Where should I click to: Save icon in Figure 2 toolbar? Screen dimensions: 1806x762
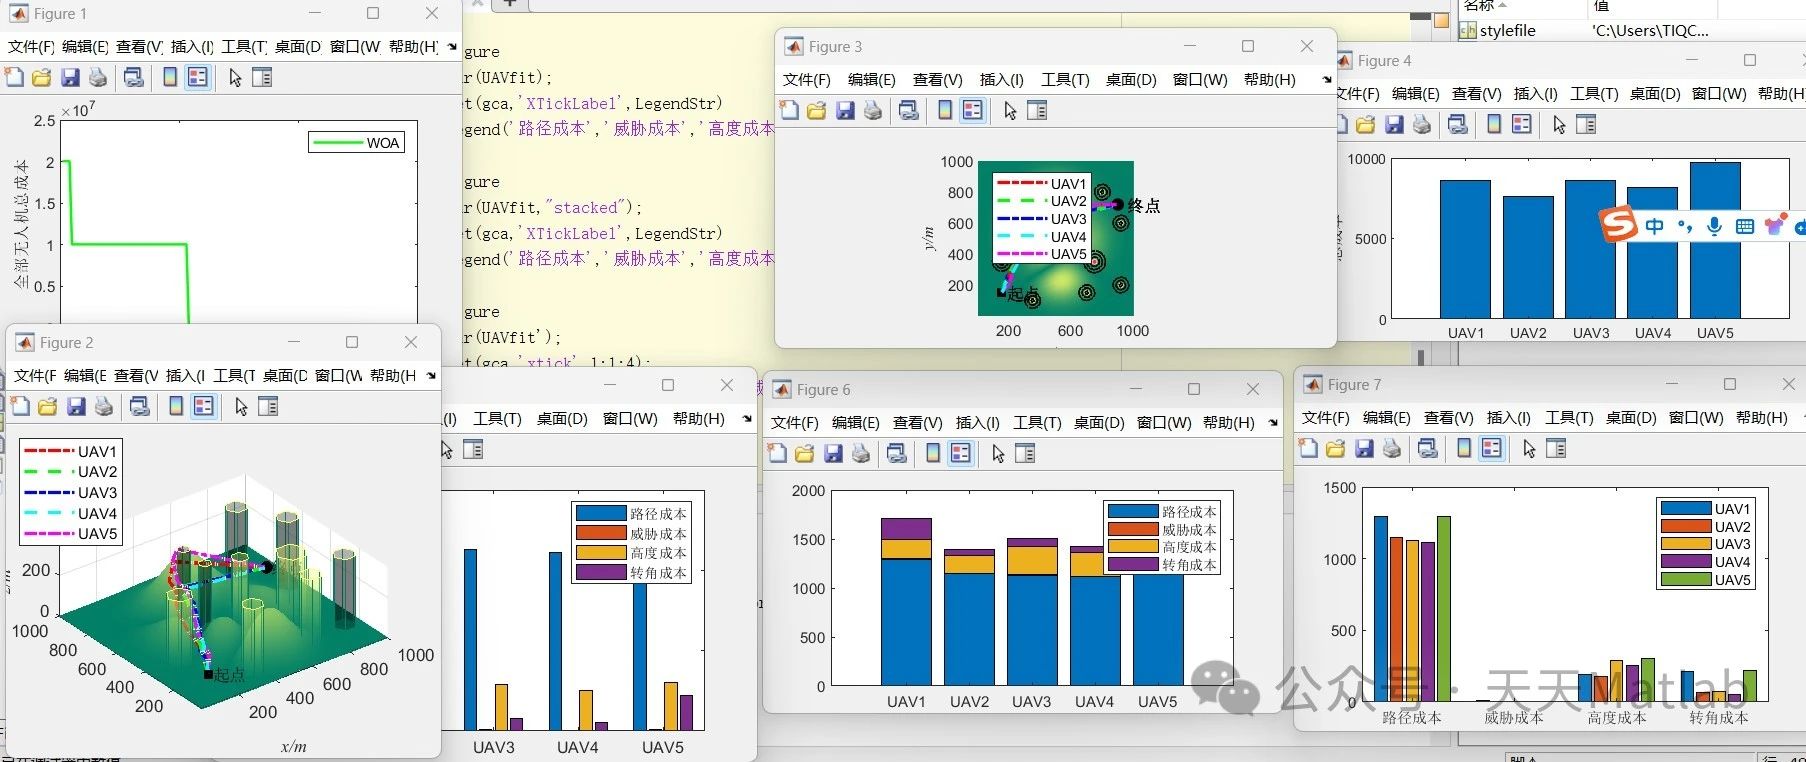coord(75,406)
